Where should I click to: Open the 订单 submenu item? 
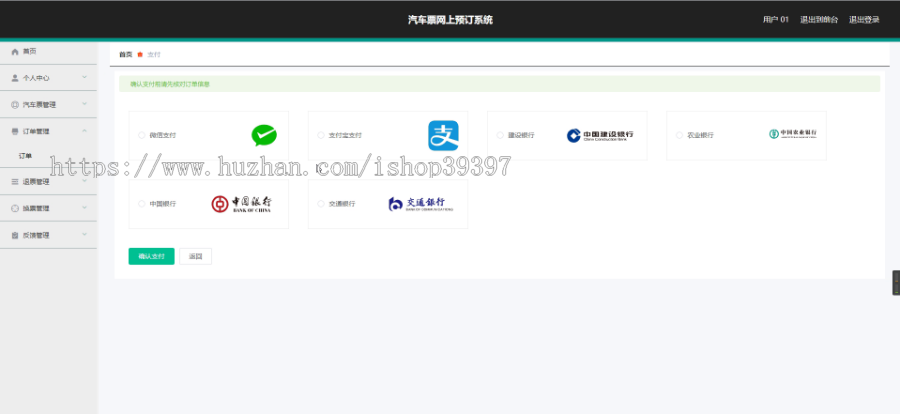point(25,156)
